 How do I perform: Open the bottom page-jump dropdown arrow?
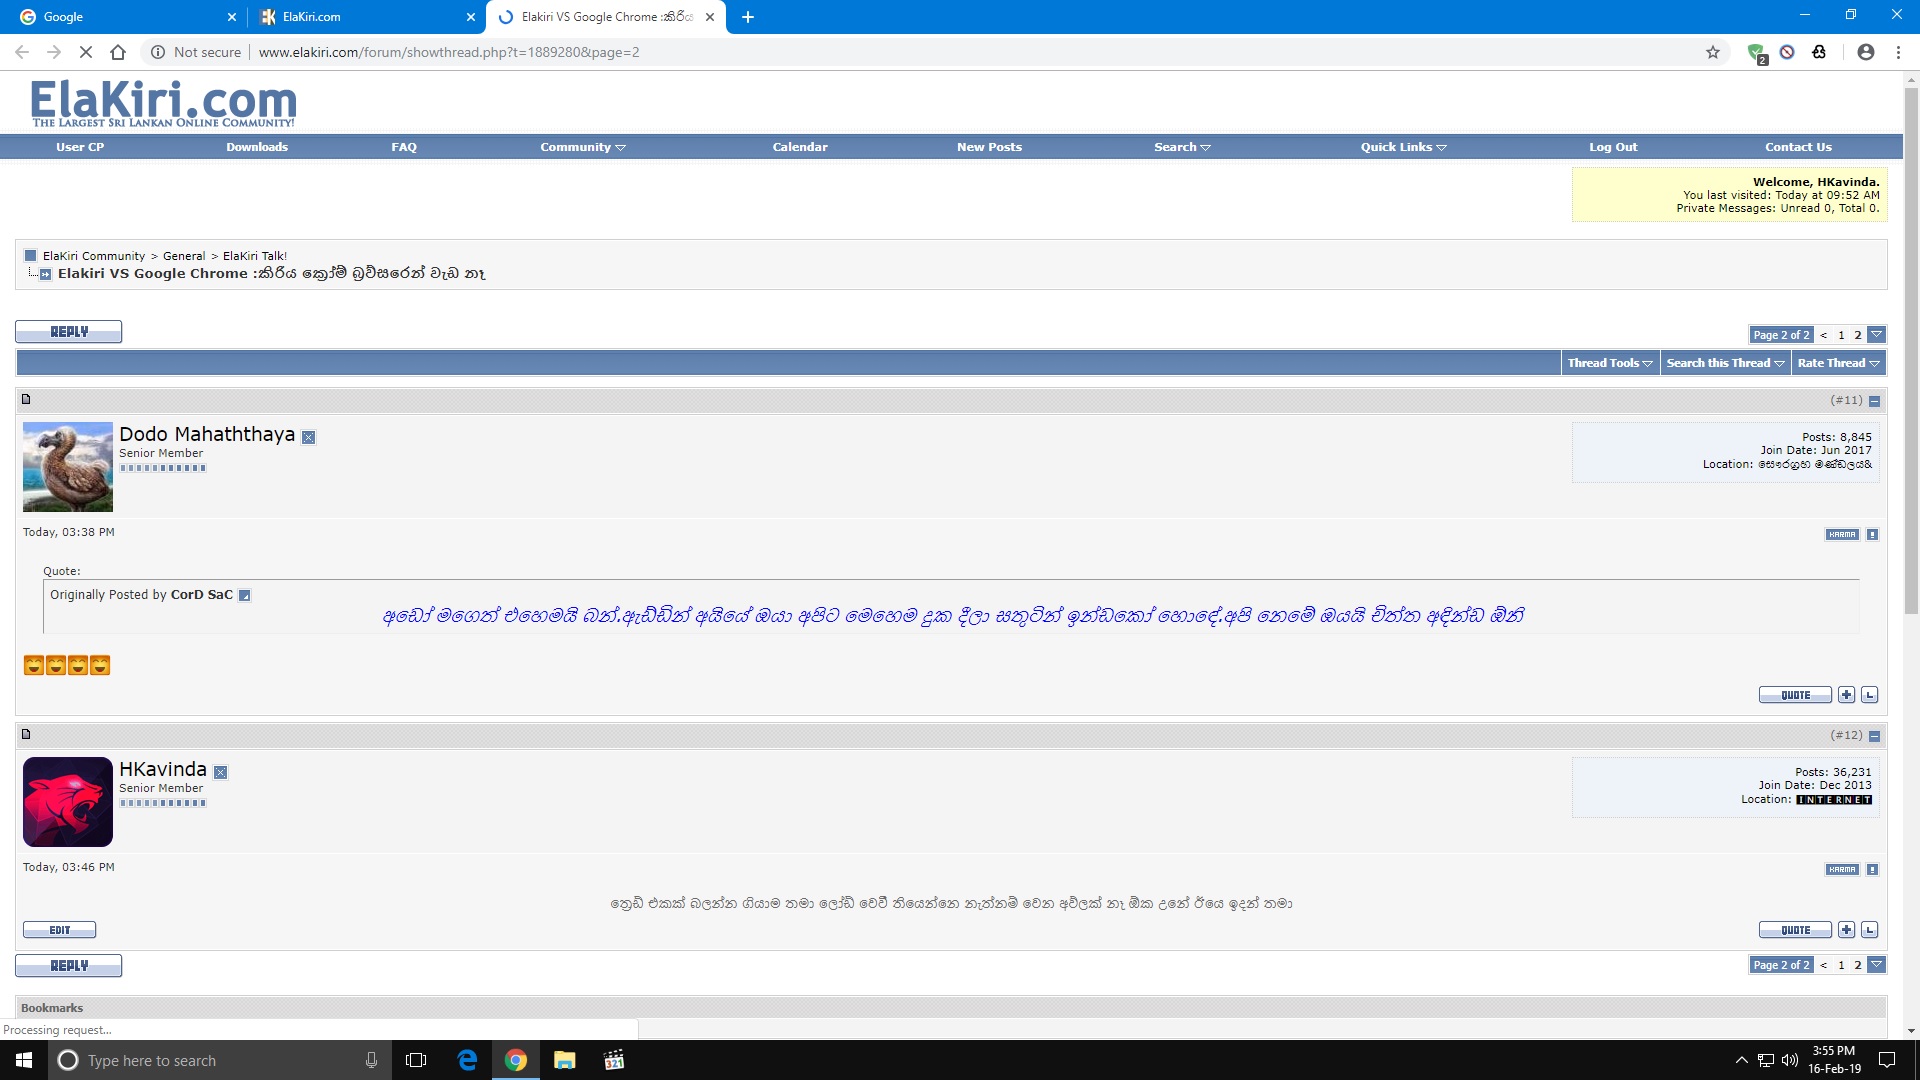(x=1877, y=965)
